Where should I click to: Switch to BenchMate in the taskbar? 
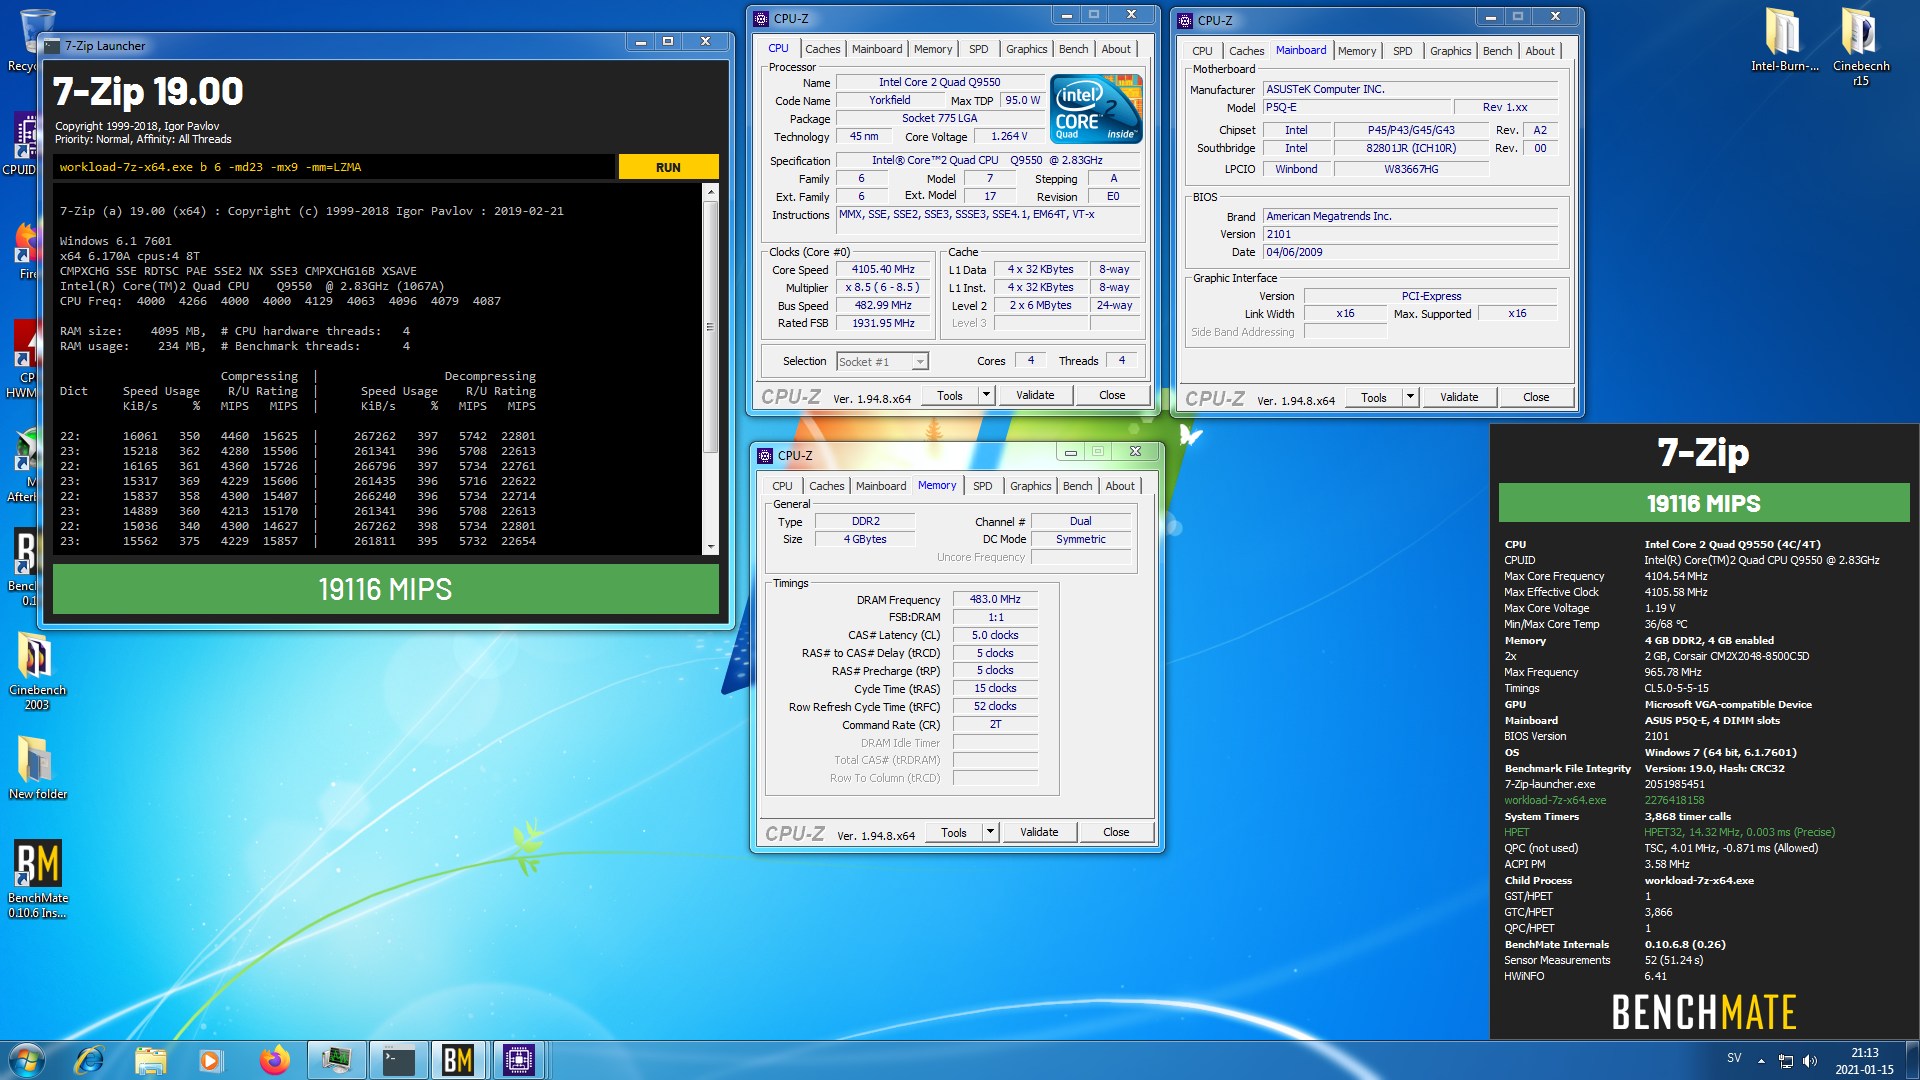458,1060
